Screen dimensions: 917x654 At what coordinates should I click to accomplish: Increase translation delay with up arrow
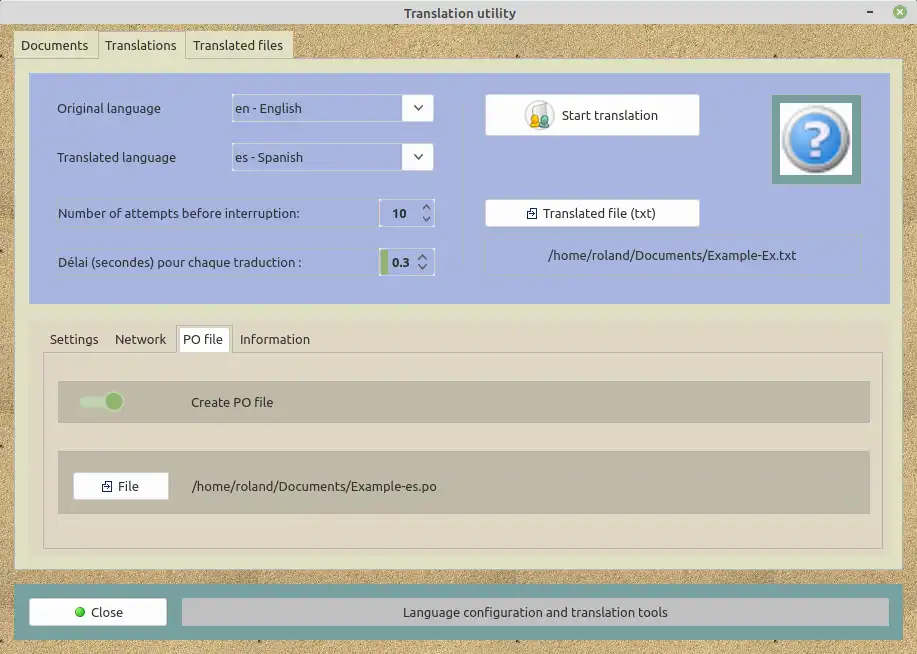[x=423, y=256]
